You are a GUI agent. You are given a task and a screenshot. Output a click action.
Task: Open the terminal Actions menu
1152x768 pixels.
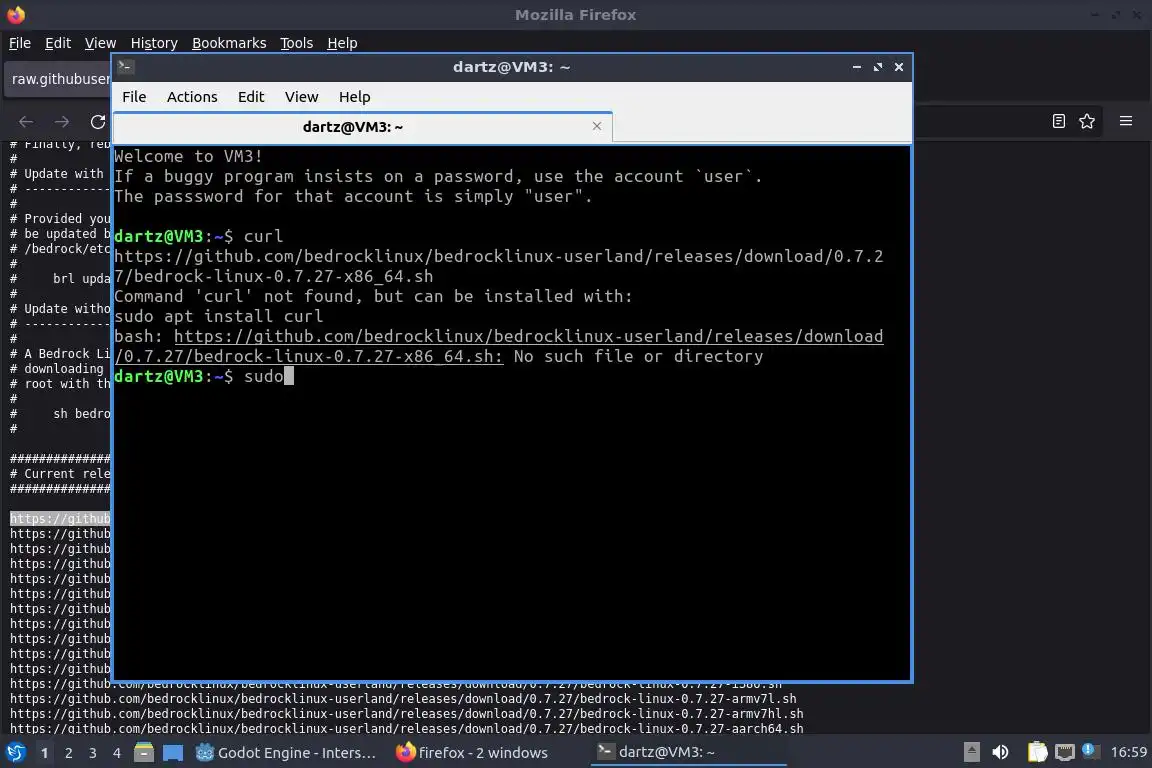coord(192,97)
